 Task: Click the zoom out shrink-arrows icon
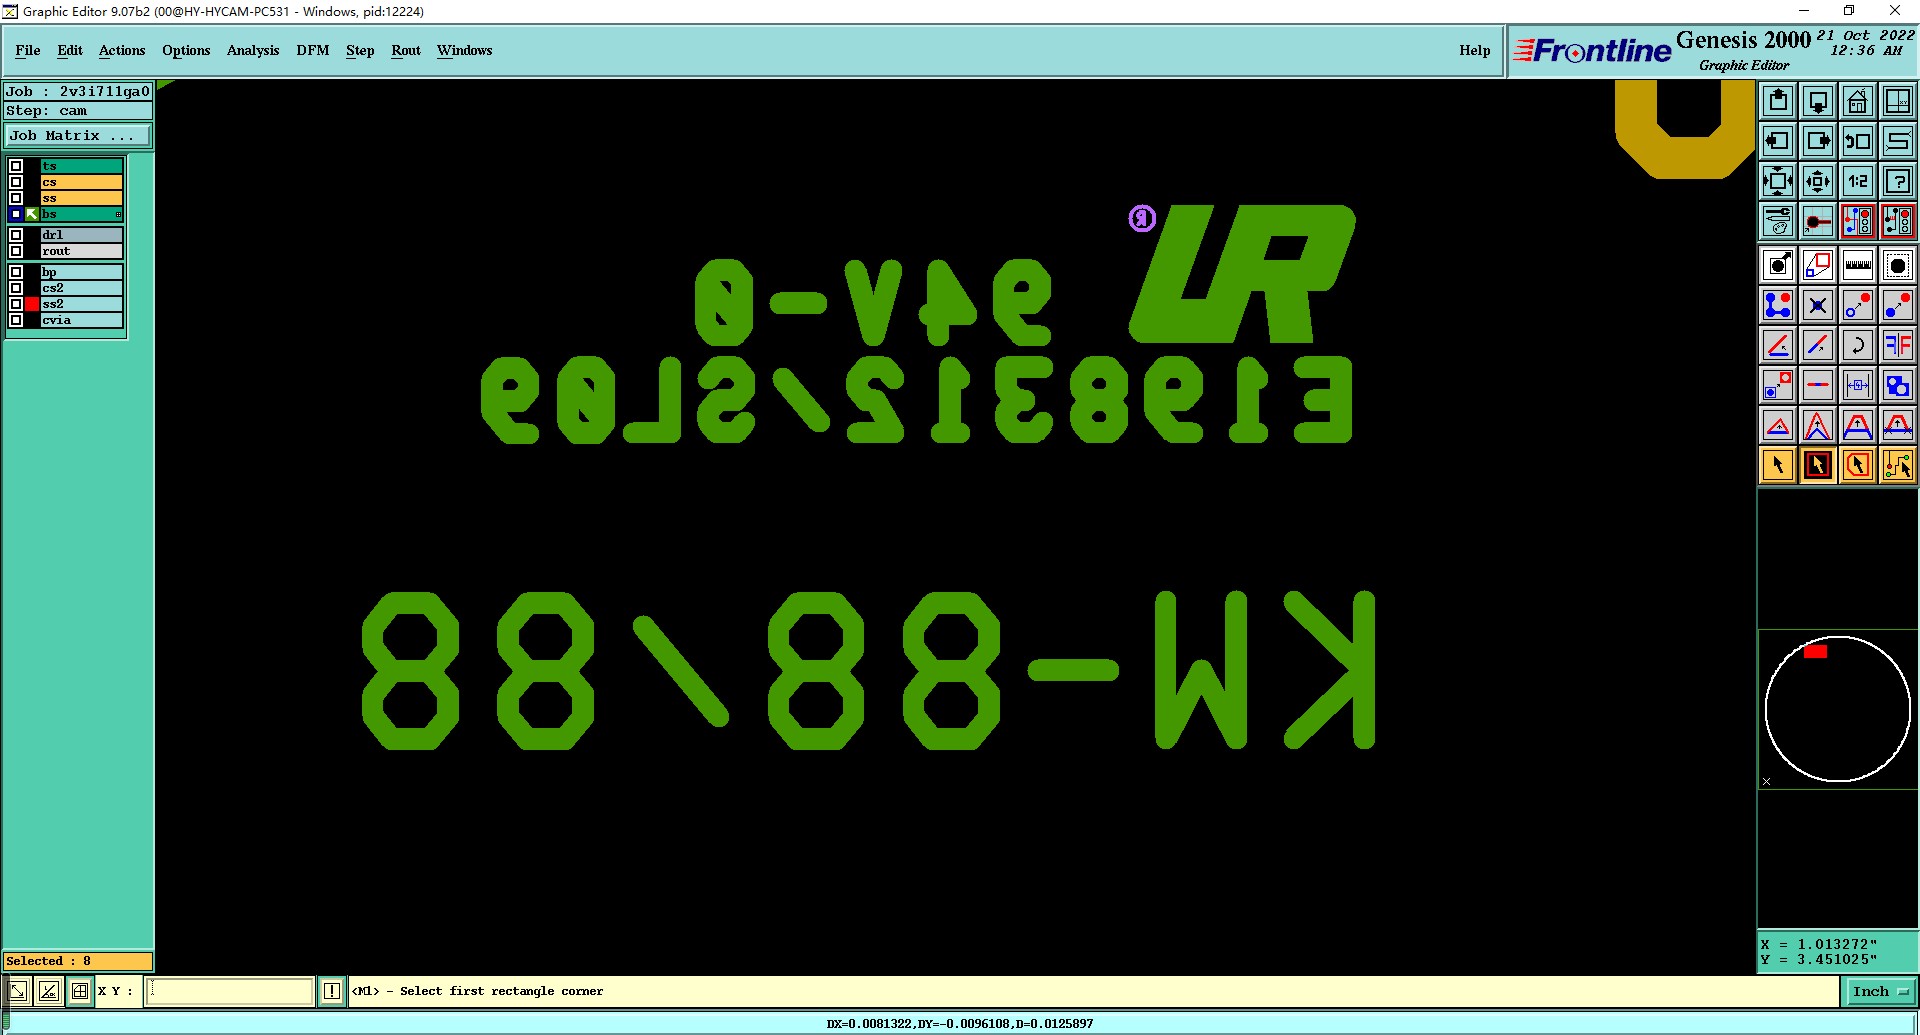(x=1818, y=181)
